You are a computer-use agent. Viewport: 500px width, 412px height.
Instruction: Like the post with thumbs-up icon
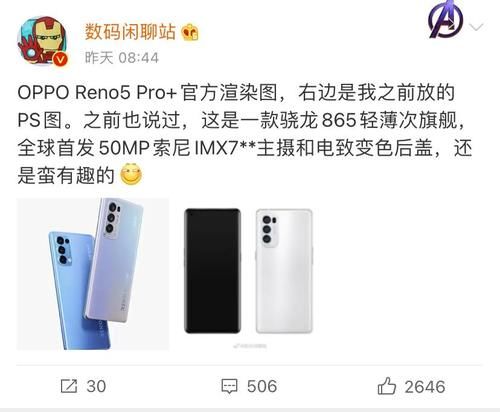(387, 386)
